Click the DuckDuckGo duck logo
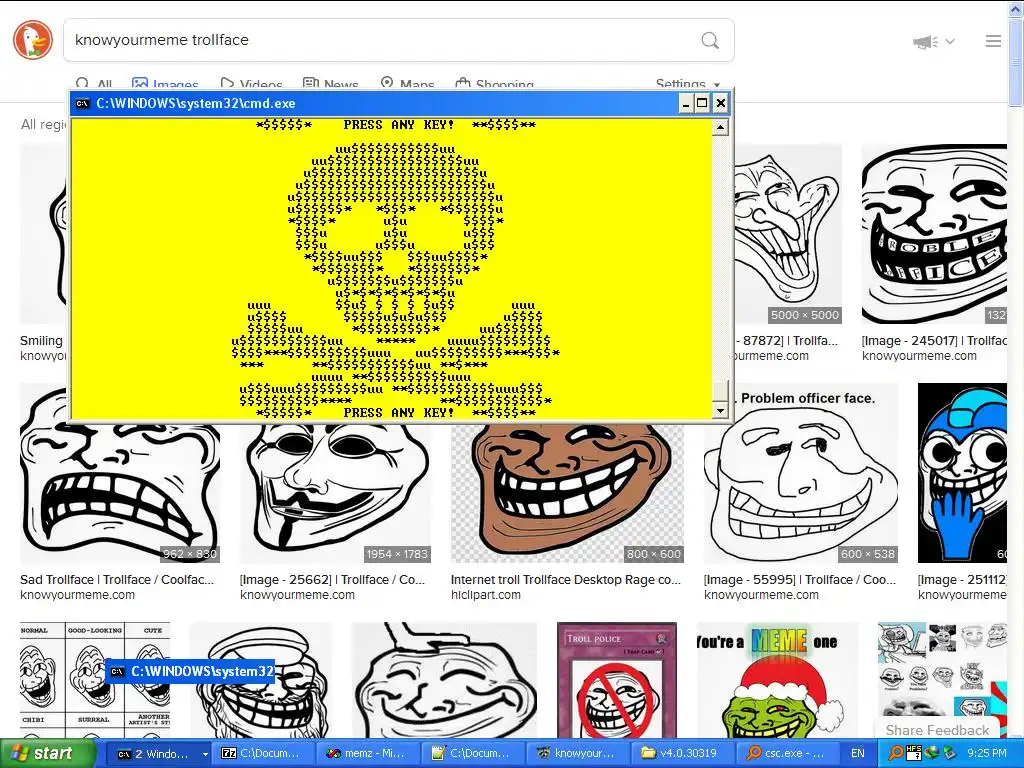1024x768 pixels. coord(33,40)
